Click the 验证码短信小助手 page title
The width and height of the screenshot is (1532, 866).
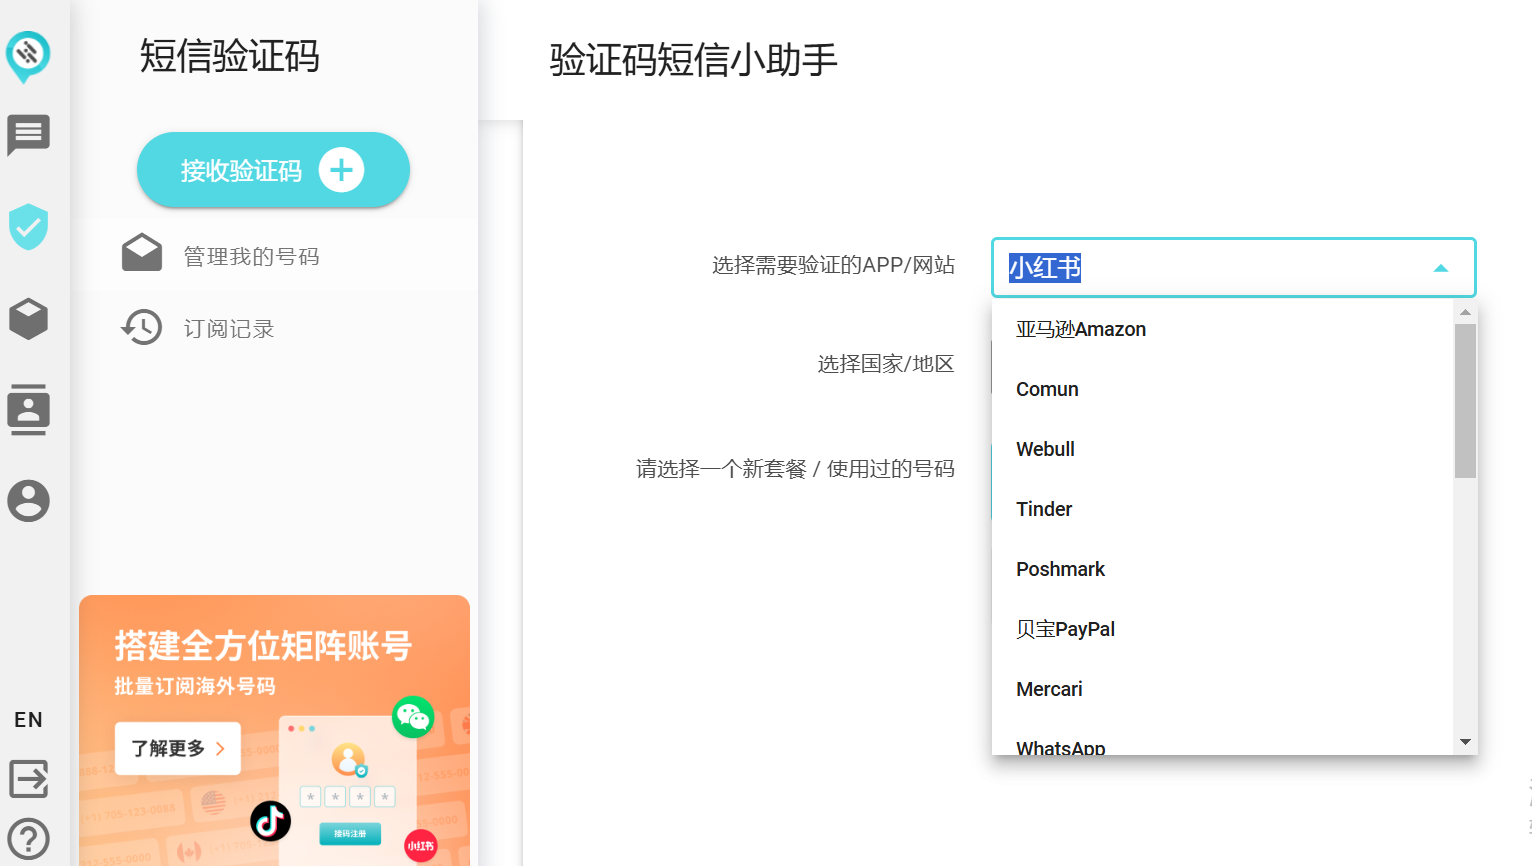tap(694, 60)
